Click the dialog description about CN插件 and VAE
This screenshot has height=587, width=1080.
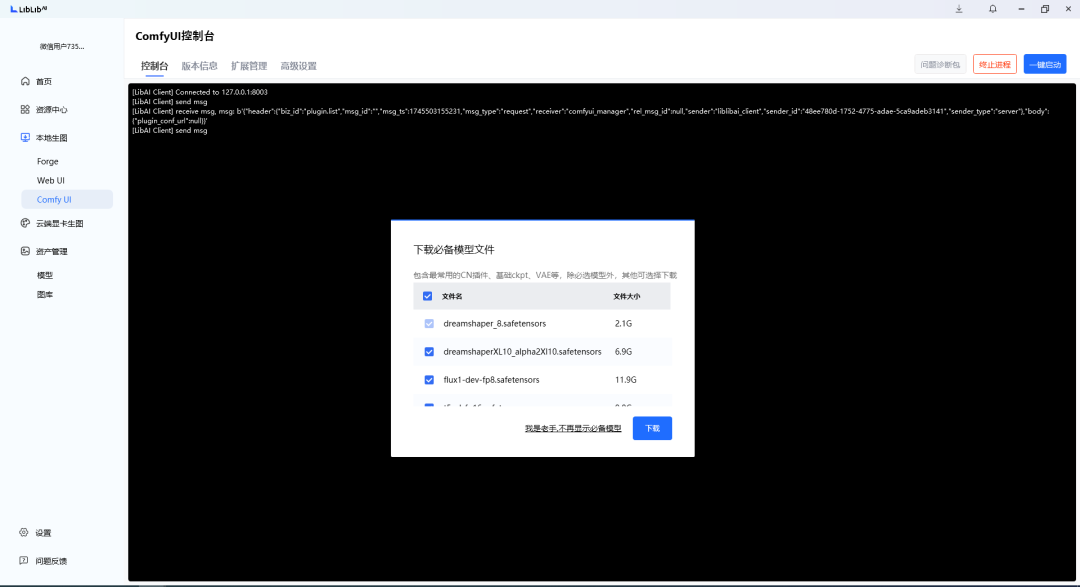(545, 275)
